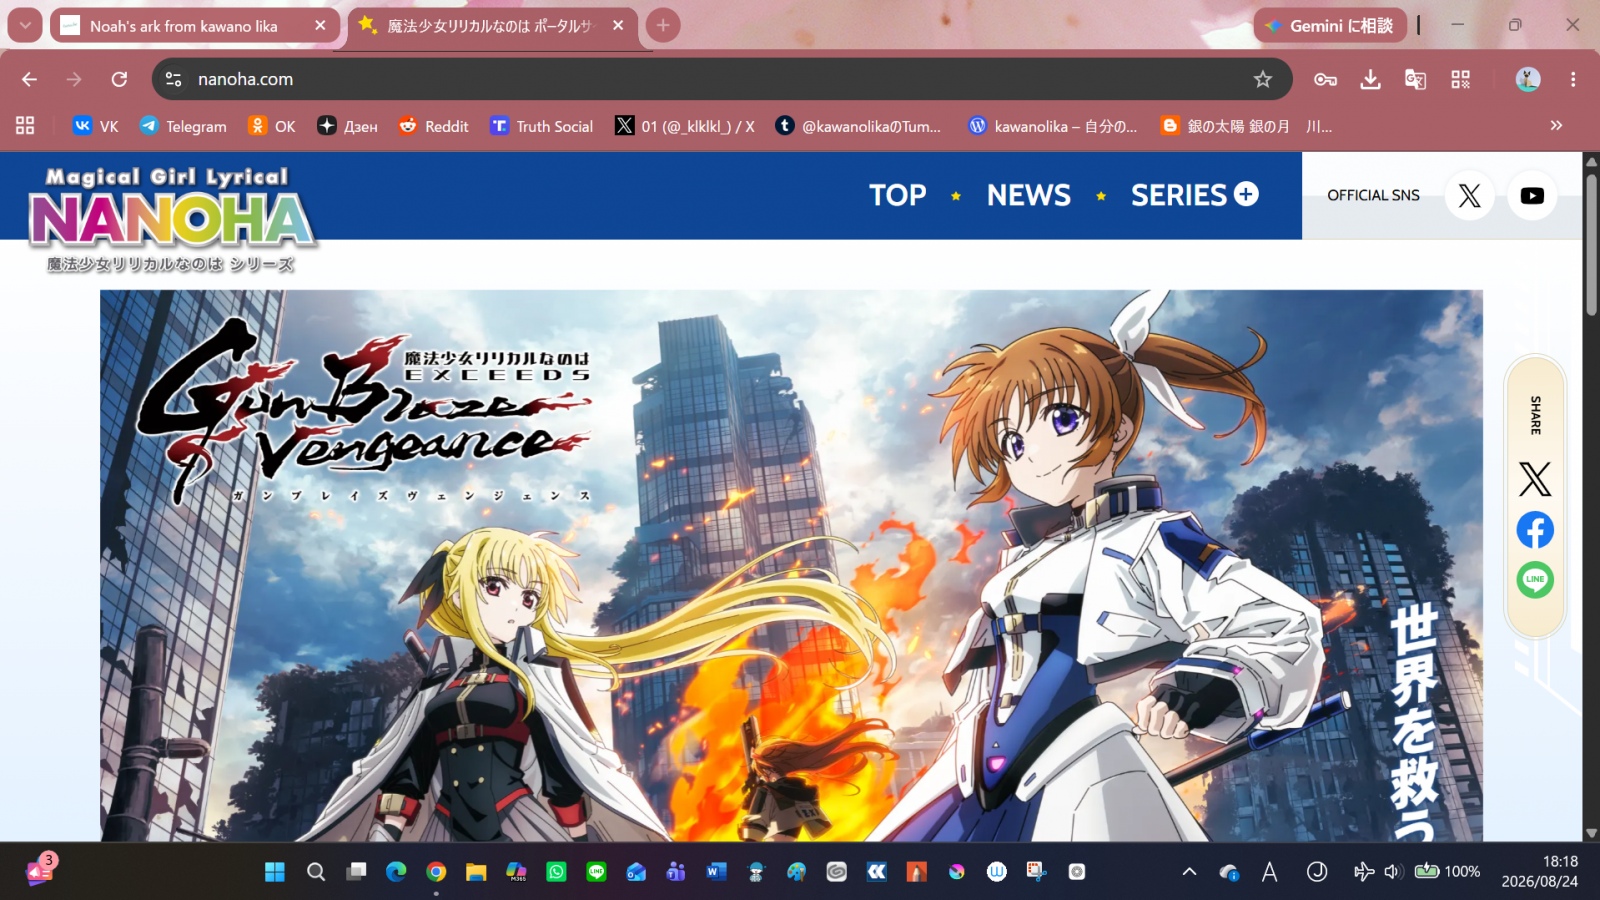Viewport: 1600px width, 900px height.
Task: Open WhatsApp from the taskbar
Action: 556,872
